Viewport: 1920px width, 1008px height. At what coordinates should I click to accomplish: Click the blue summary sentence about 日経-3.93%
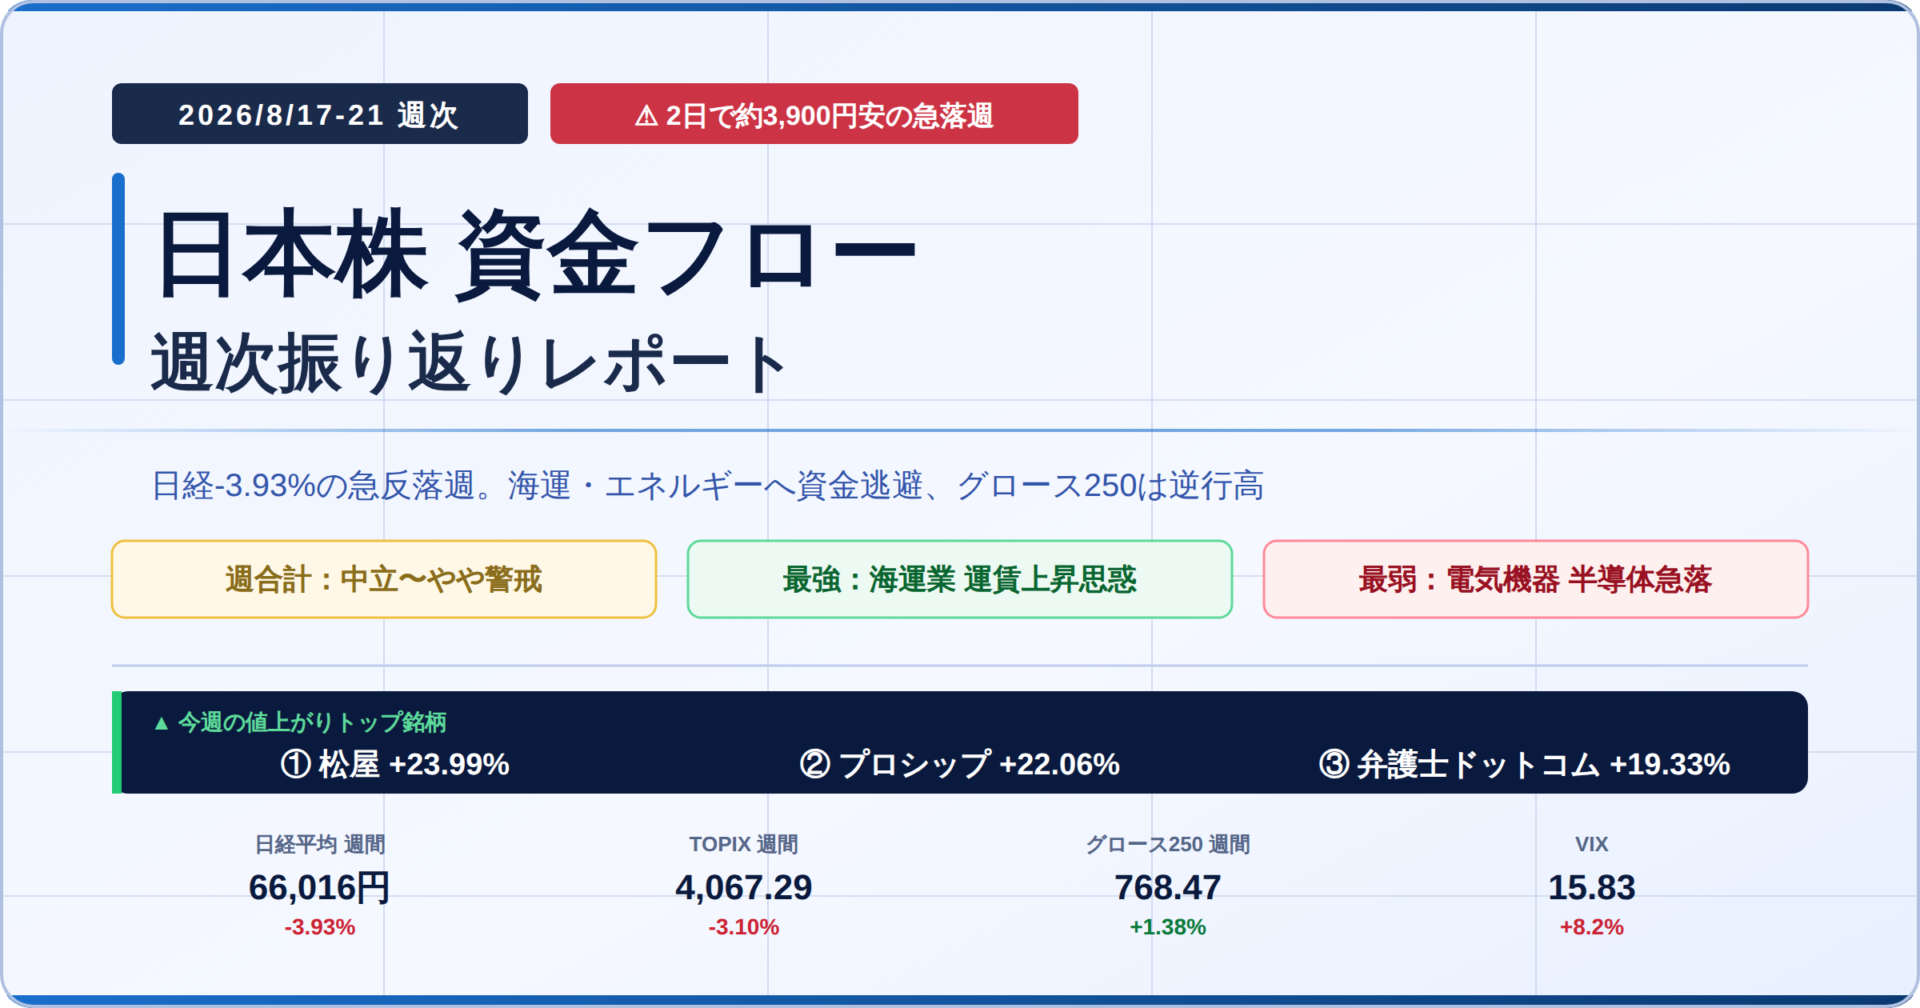[x=708, y=486]
